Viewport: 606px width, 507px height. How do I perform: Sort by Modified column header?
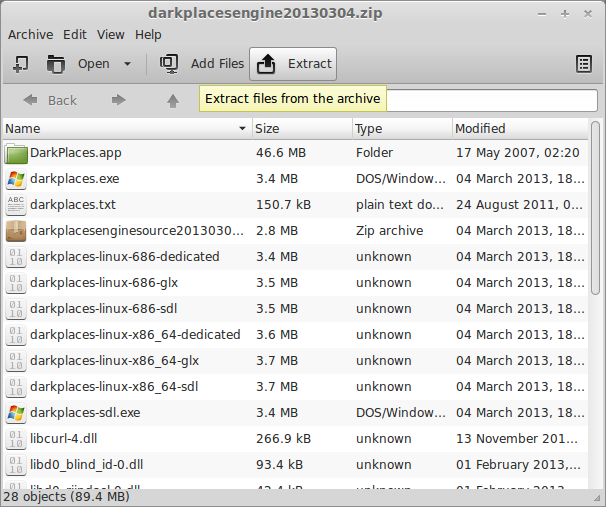click(520, 129)
